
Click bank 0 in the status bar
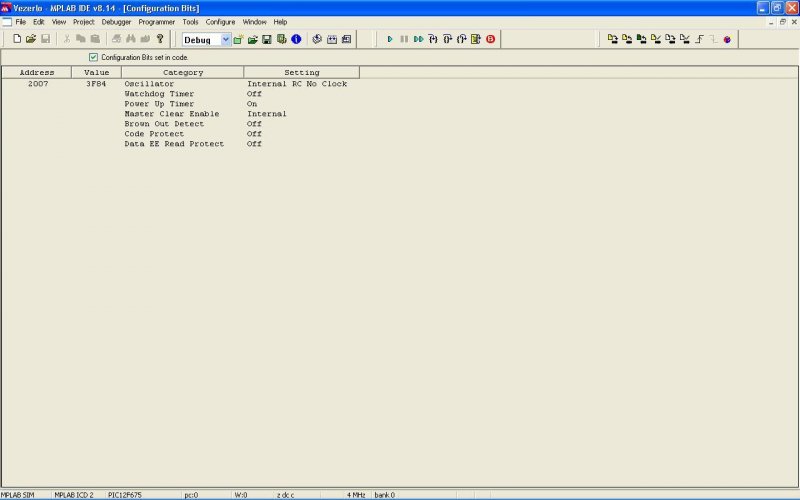pos(384,495)
